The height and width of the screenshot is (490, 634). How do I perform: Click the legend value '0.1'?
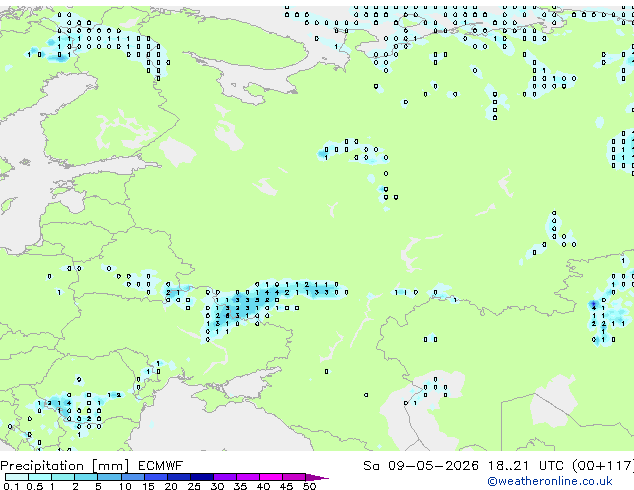11,486
